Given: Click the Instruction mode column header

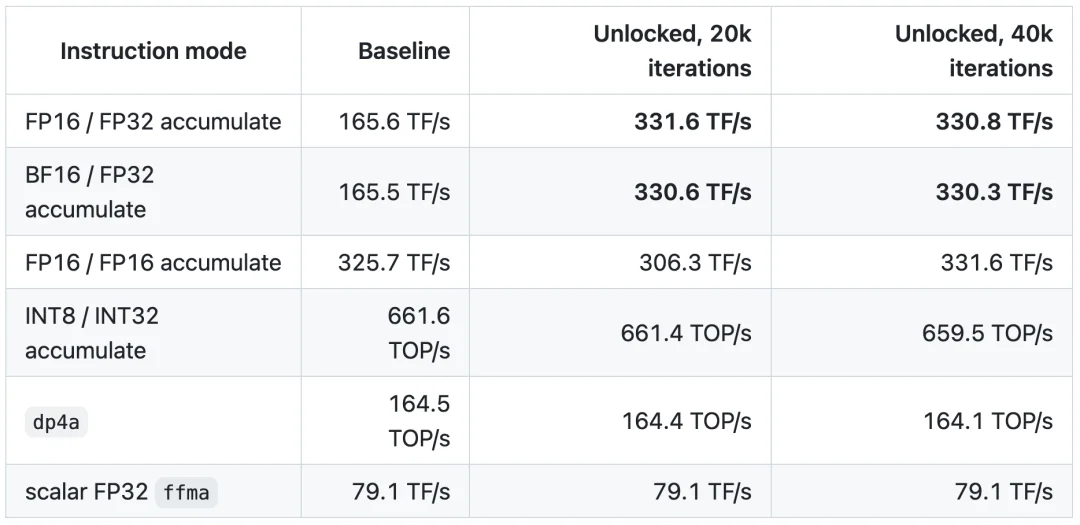Looking at the screenshot, I should 153,51.
